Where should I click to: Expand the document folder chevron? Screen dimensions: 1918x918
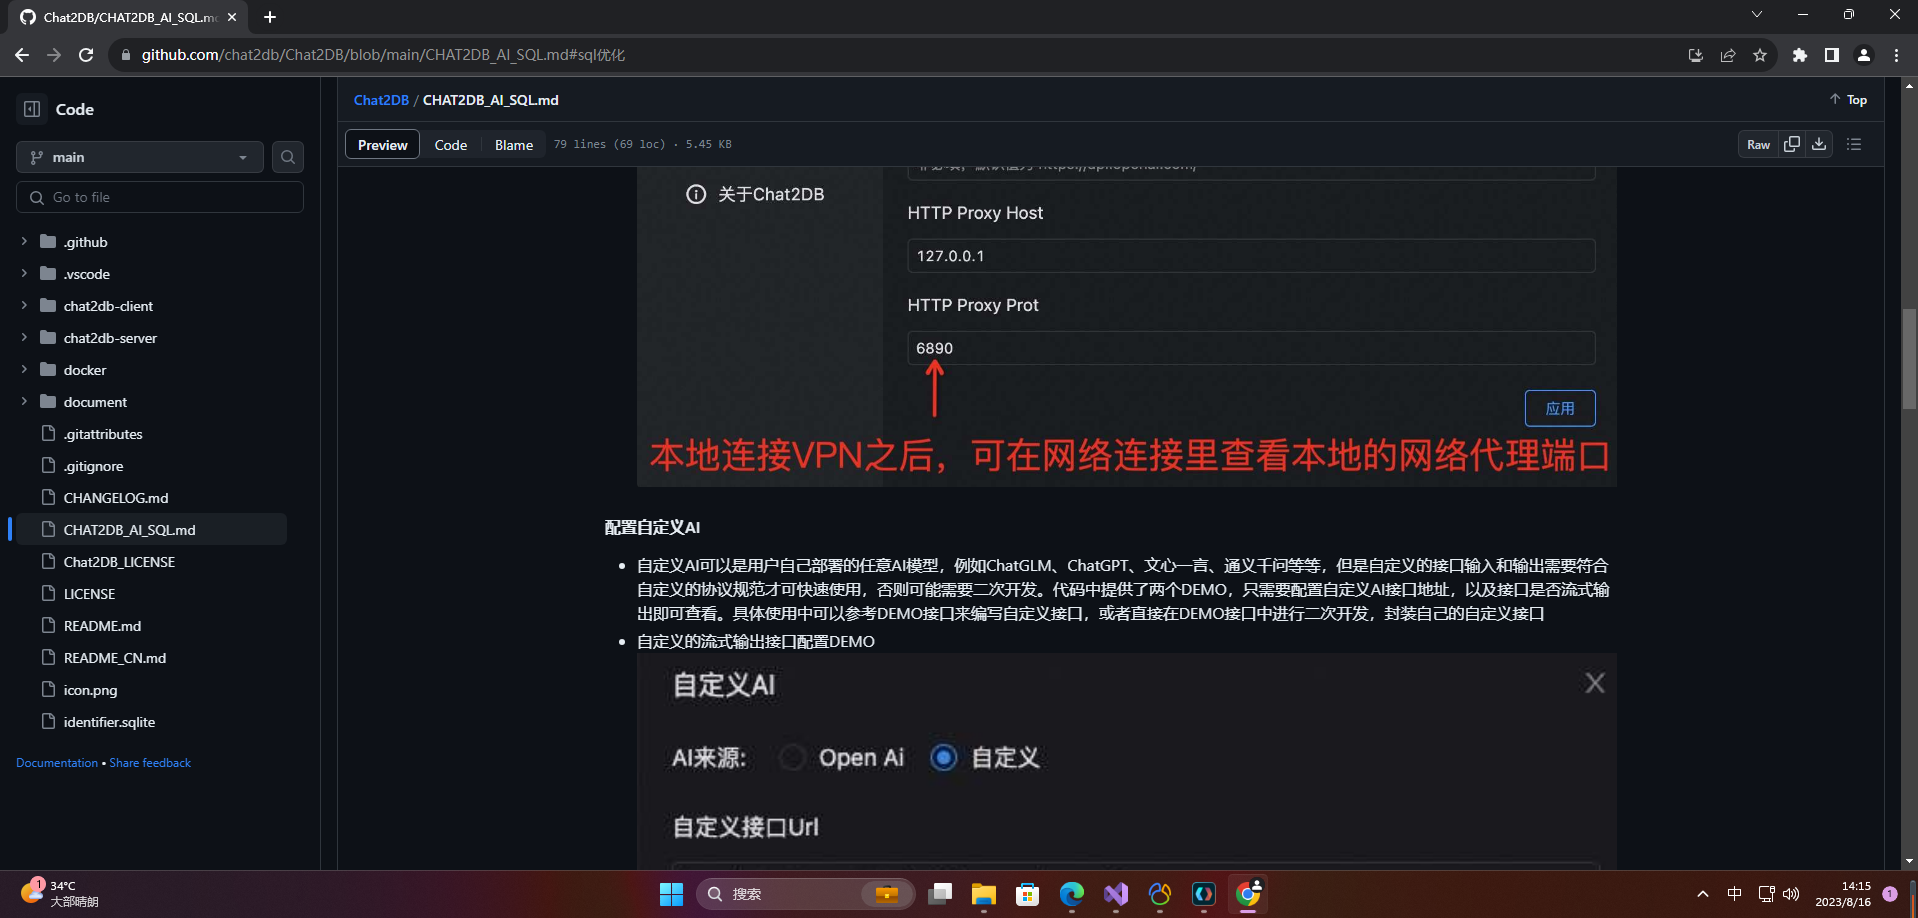point(24,402)
